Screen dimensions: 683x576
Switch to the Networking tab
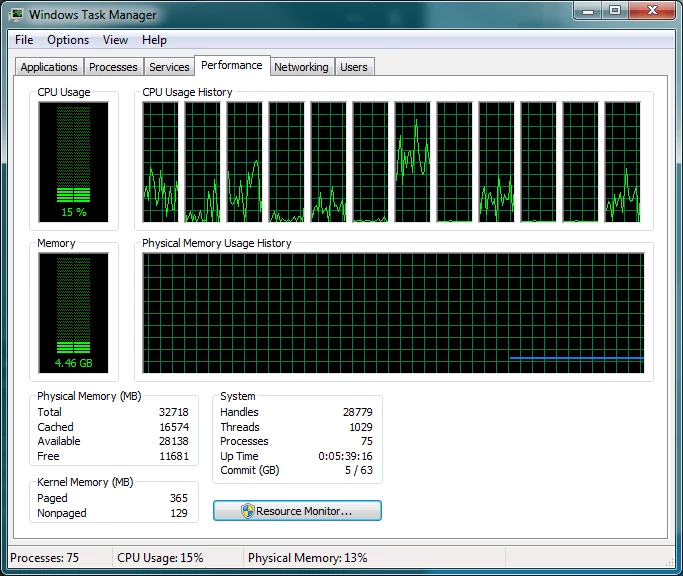pos(301,67)
